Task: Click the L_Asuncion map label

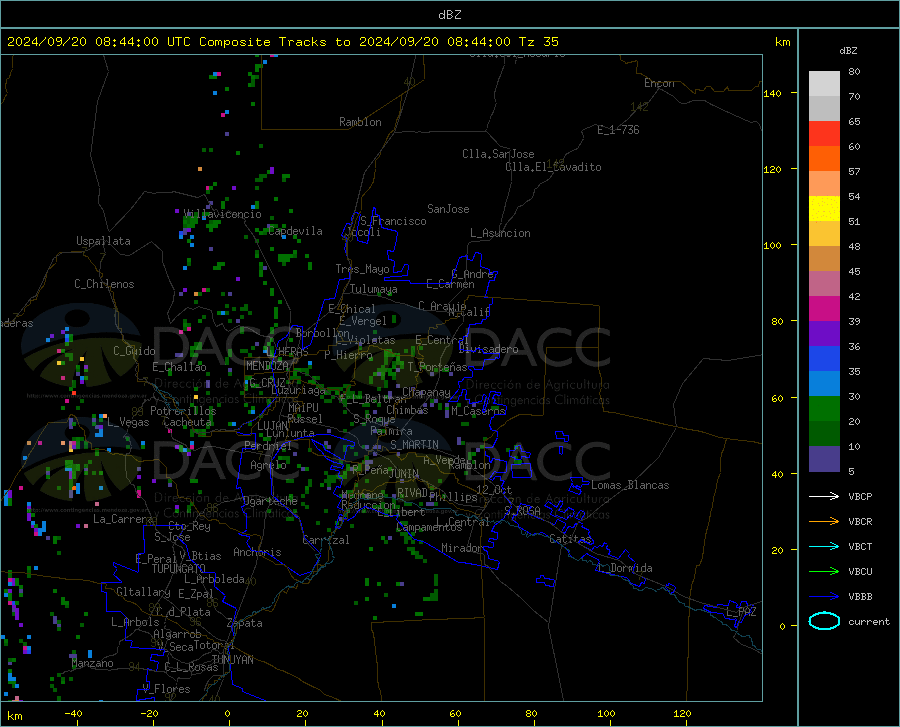Action: point(500,233)
